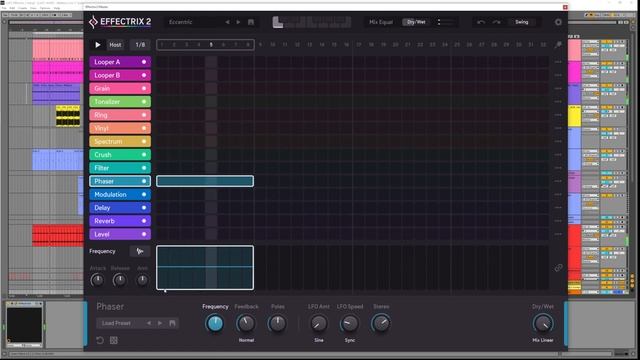Go to next global preset arrow

coord(238,22)
